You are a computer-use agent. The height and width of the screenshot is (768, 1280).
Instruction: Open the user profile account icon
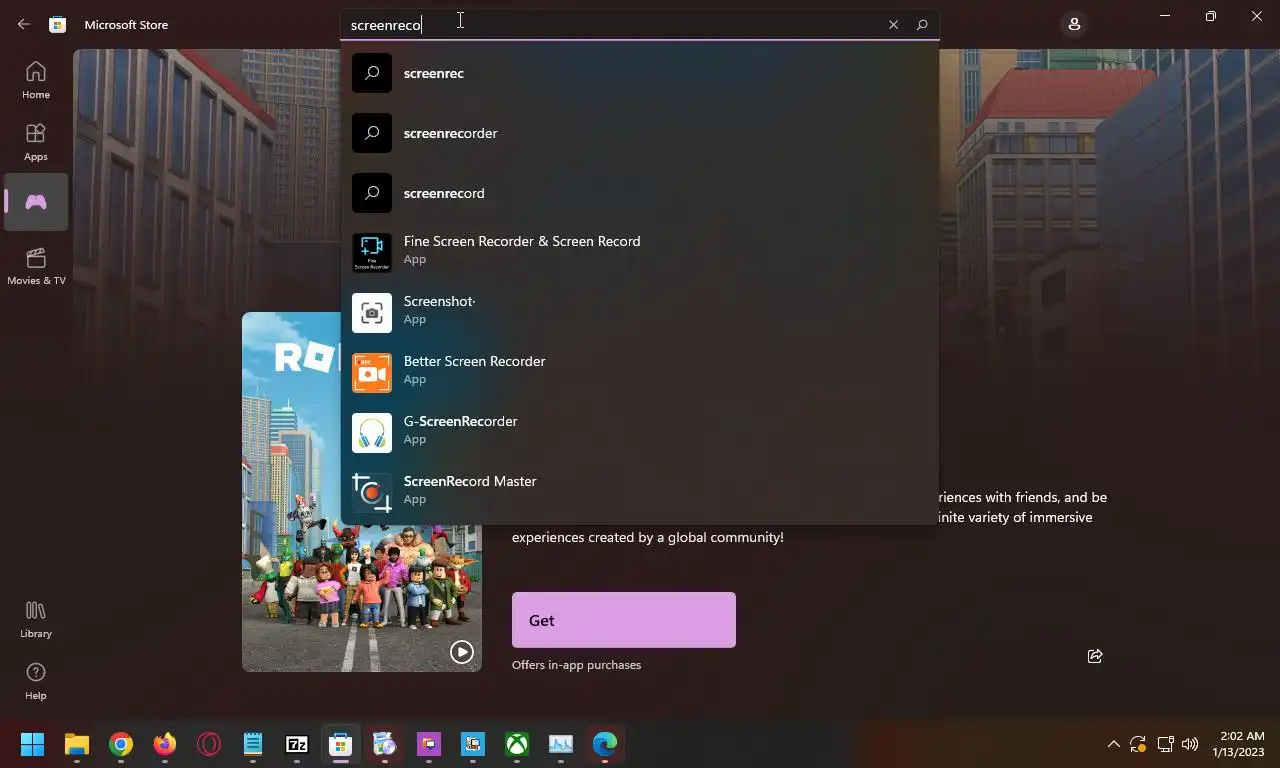[1074, 24]
